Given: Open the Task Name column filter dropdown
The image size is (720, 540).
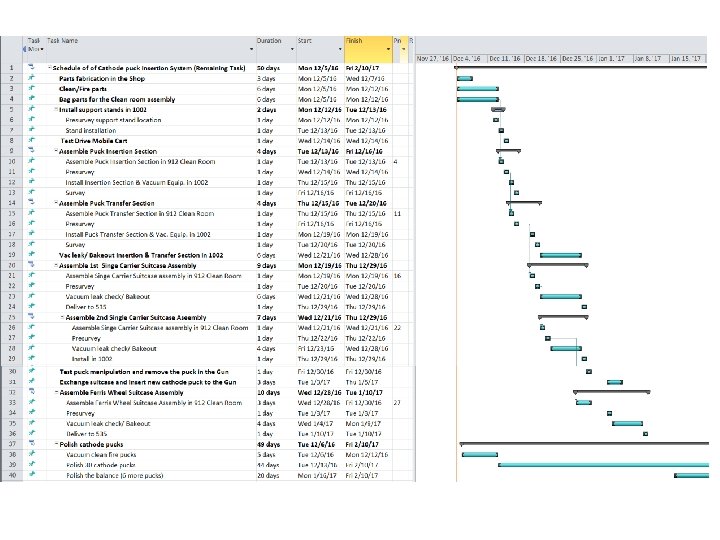Looking at the screenshot, I should [251, 49].
